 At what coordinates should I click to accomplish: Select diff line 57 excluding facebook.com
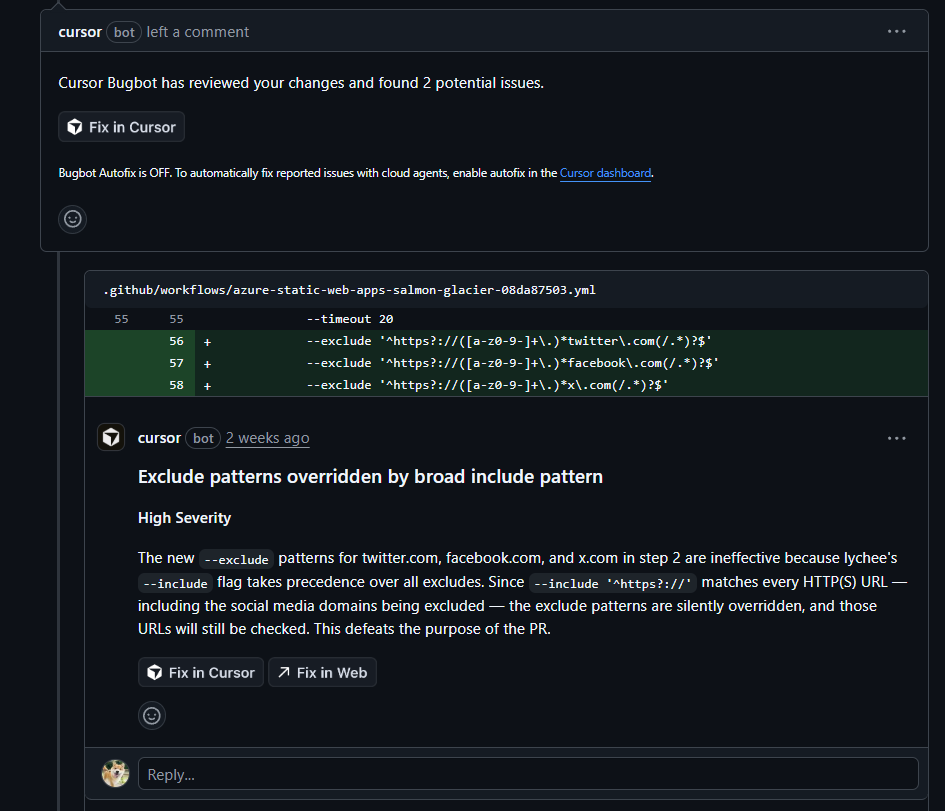coord(506,363)
